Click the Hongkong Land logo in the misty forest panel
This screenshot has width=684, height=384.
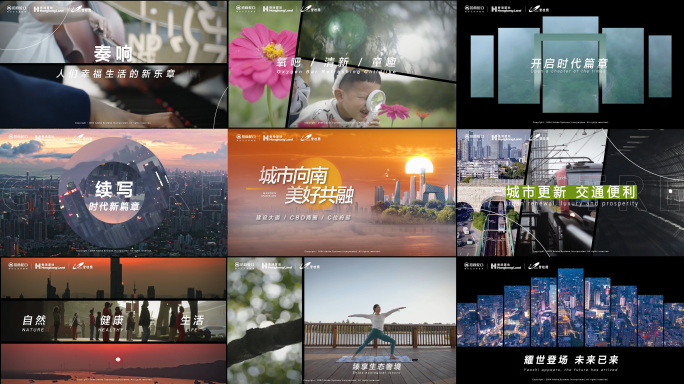[506, 9]
